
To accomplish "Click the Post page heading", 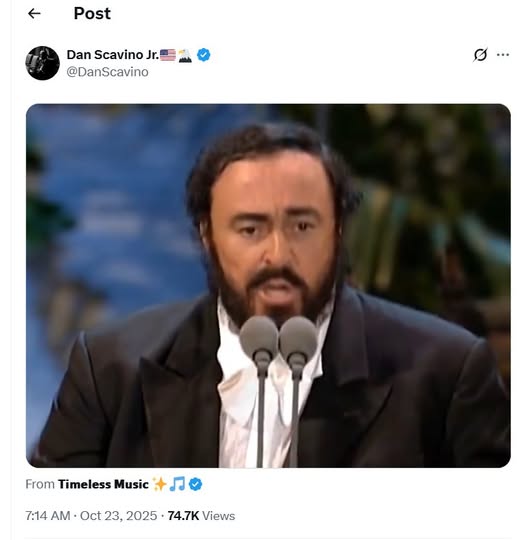I will pos(92,13).
